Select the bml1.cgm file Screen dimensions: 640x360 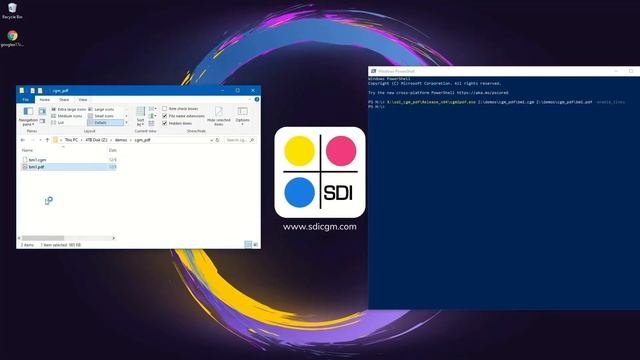pos(69,160)
